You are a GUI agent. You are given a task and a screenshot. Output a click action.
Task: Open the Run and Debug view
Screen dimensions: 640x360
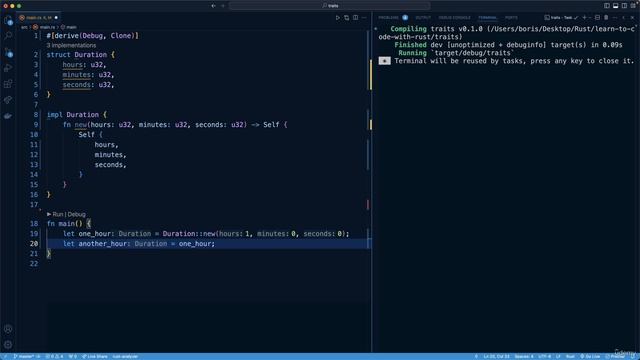click(8, 68)
